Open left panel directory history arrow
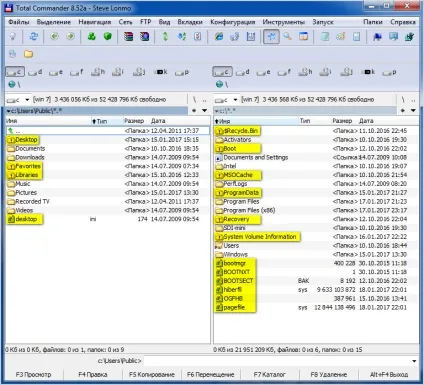Viewport: 424px width, 385px height. (x=205, y=110)
